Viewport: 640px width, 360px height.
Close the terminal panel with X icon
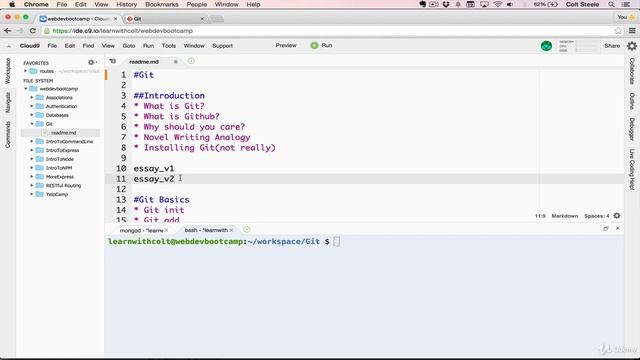[618, 229]
